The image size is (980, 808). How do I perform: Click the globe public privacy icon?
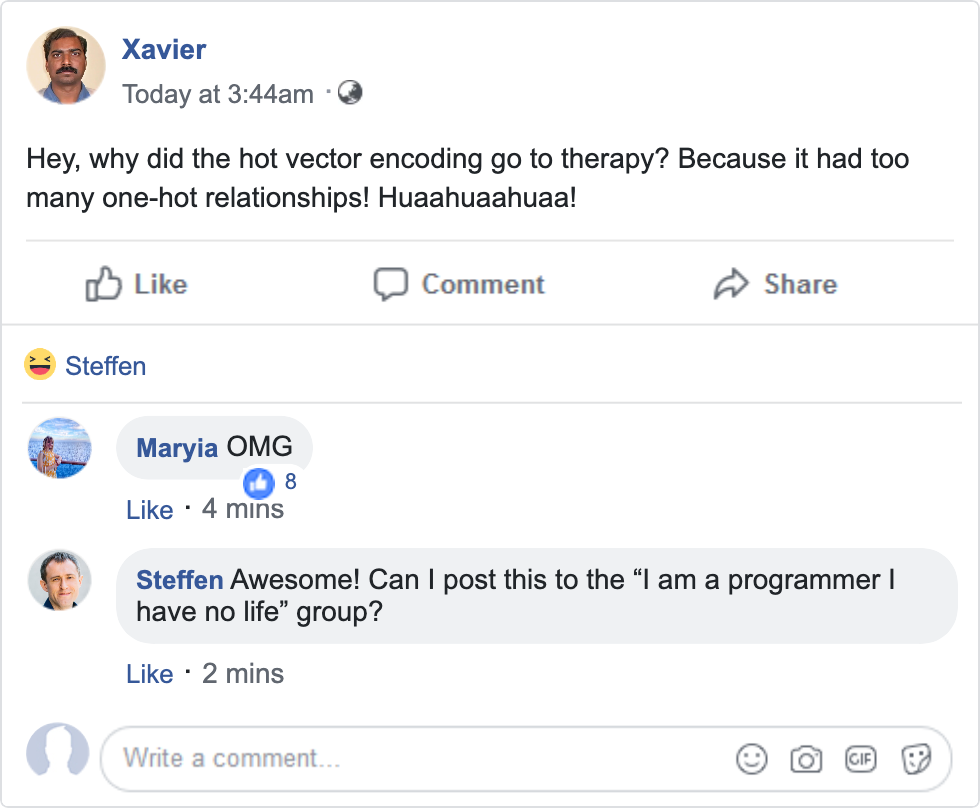coord(350,93)
